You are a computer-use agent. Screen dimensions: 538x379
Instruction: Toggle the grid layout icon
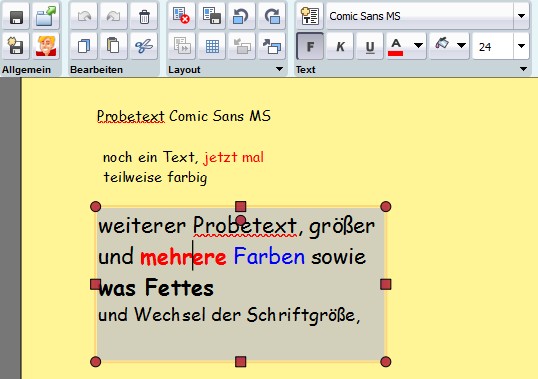coord(212,46)
